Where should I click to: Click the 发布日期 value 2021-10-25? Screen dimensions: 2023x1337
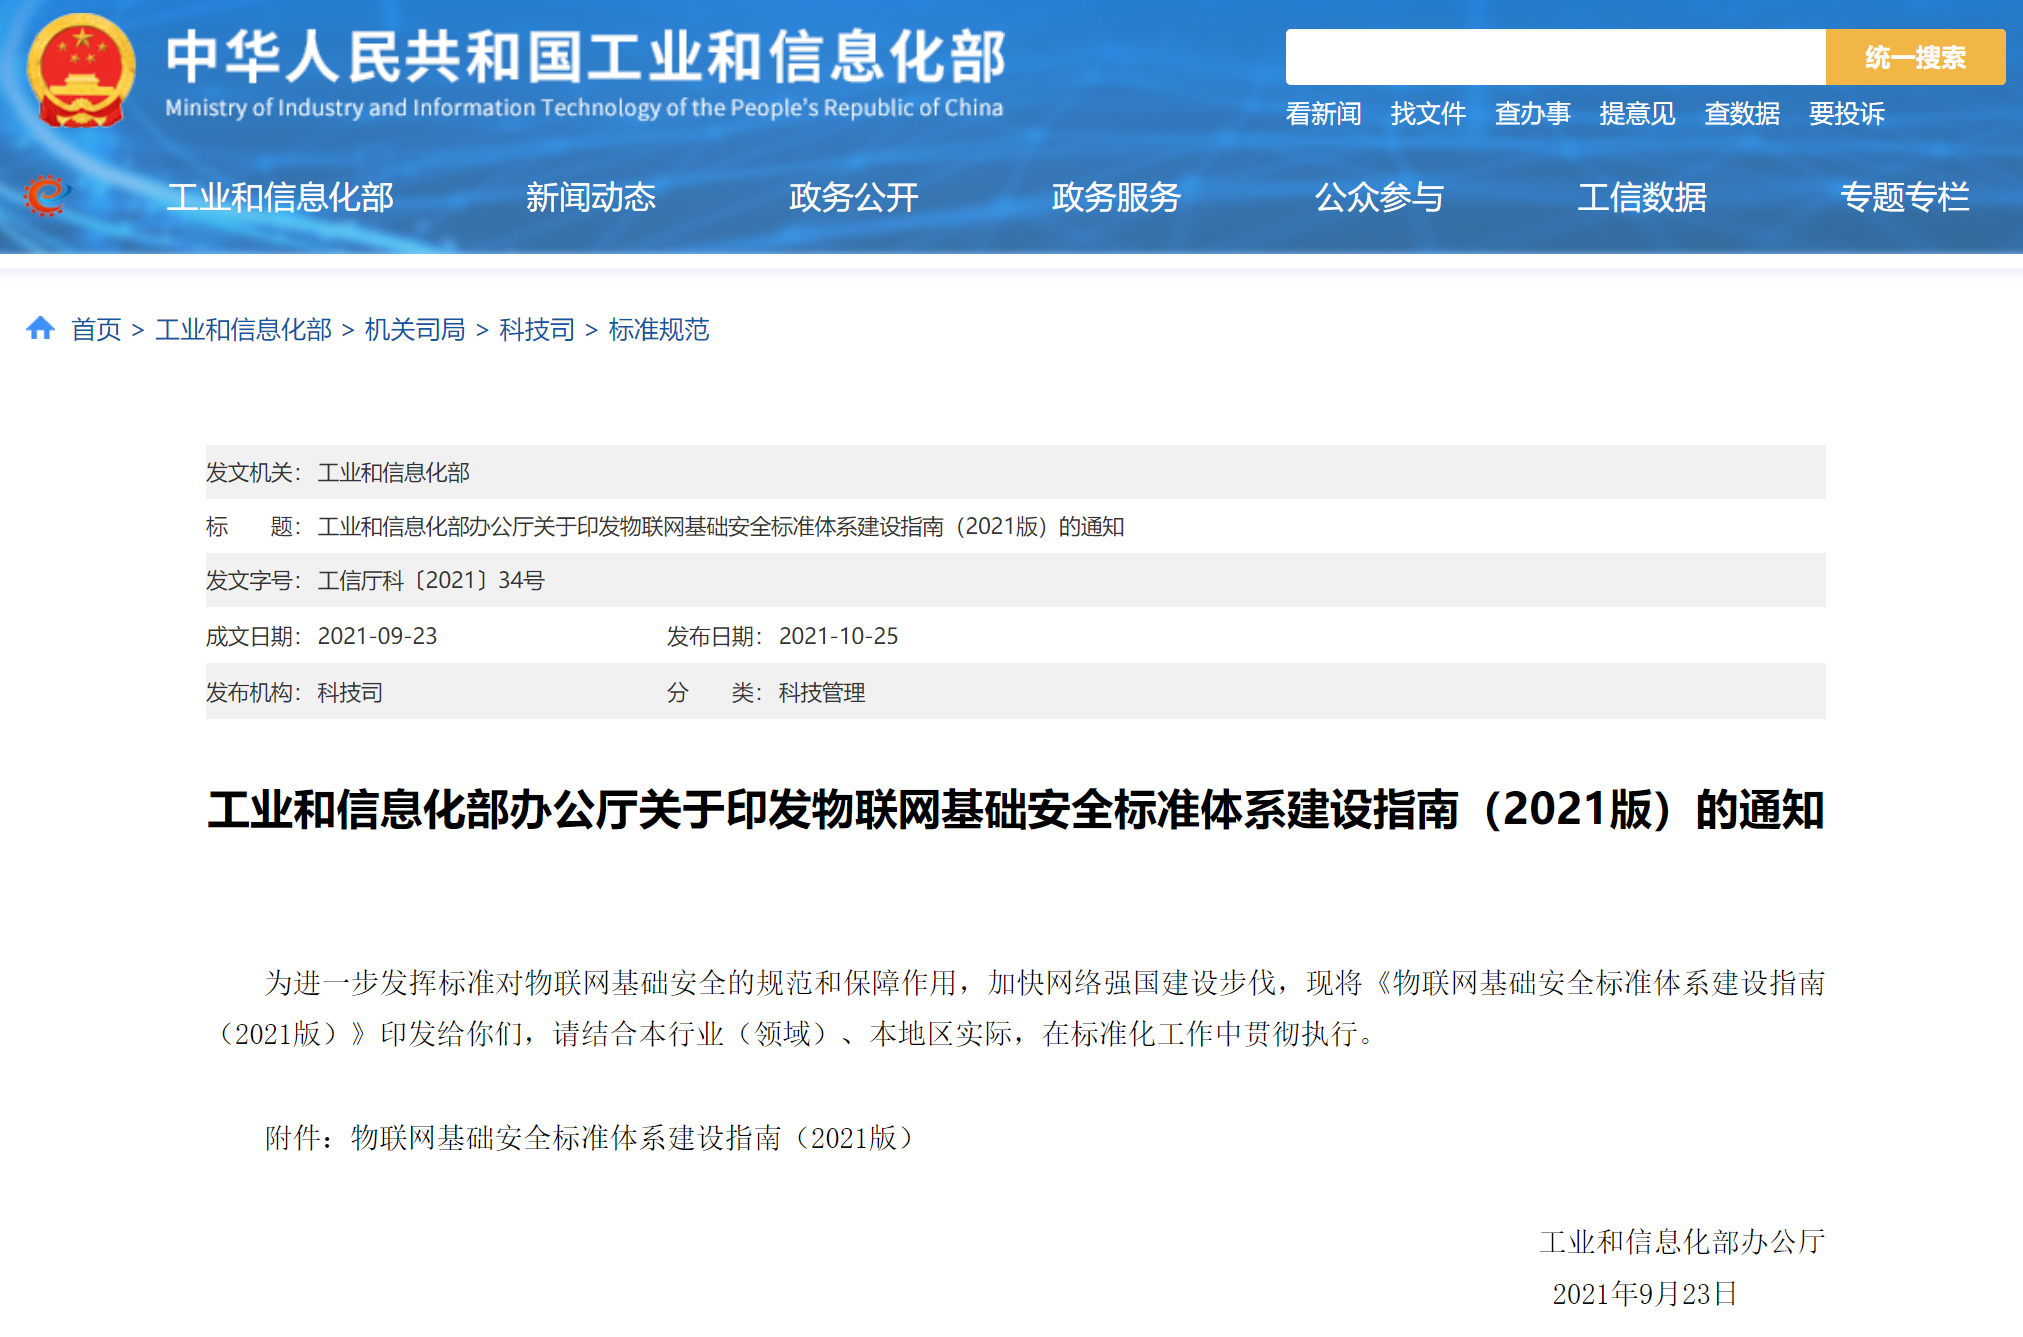click(x=838, y=636)
